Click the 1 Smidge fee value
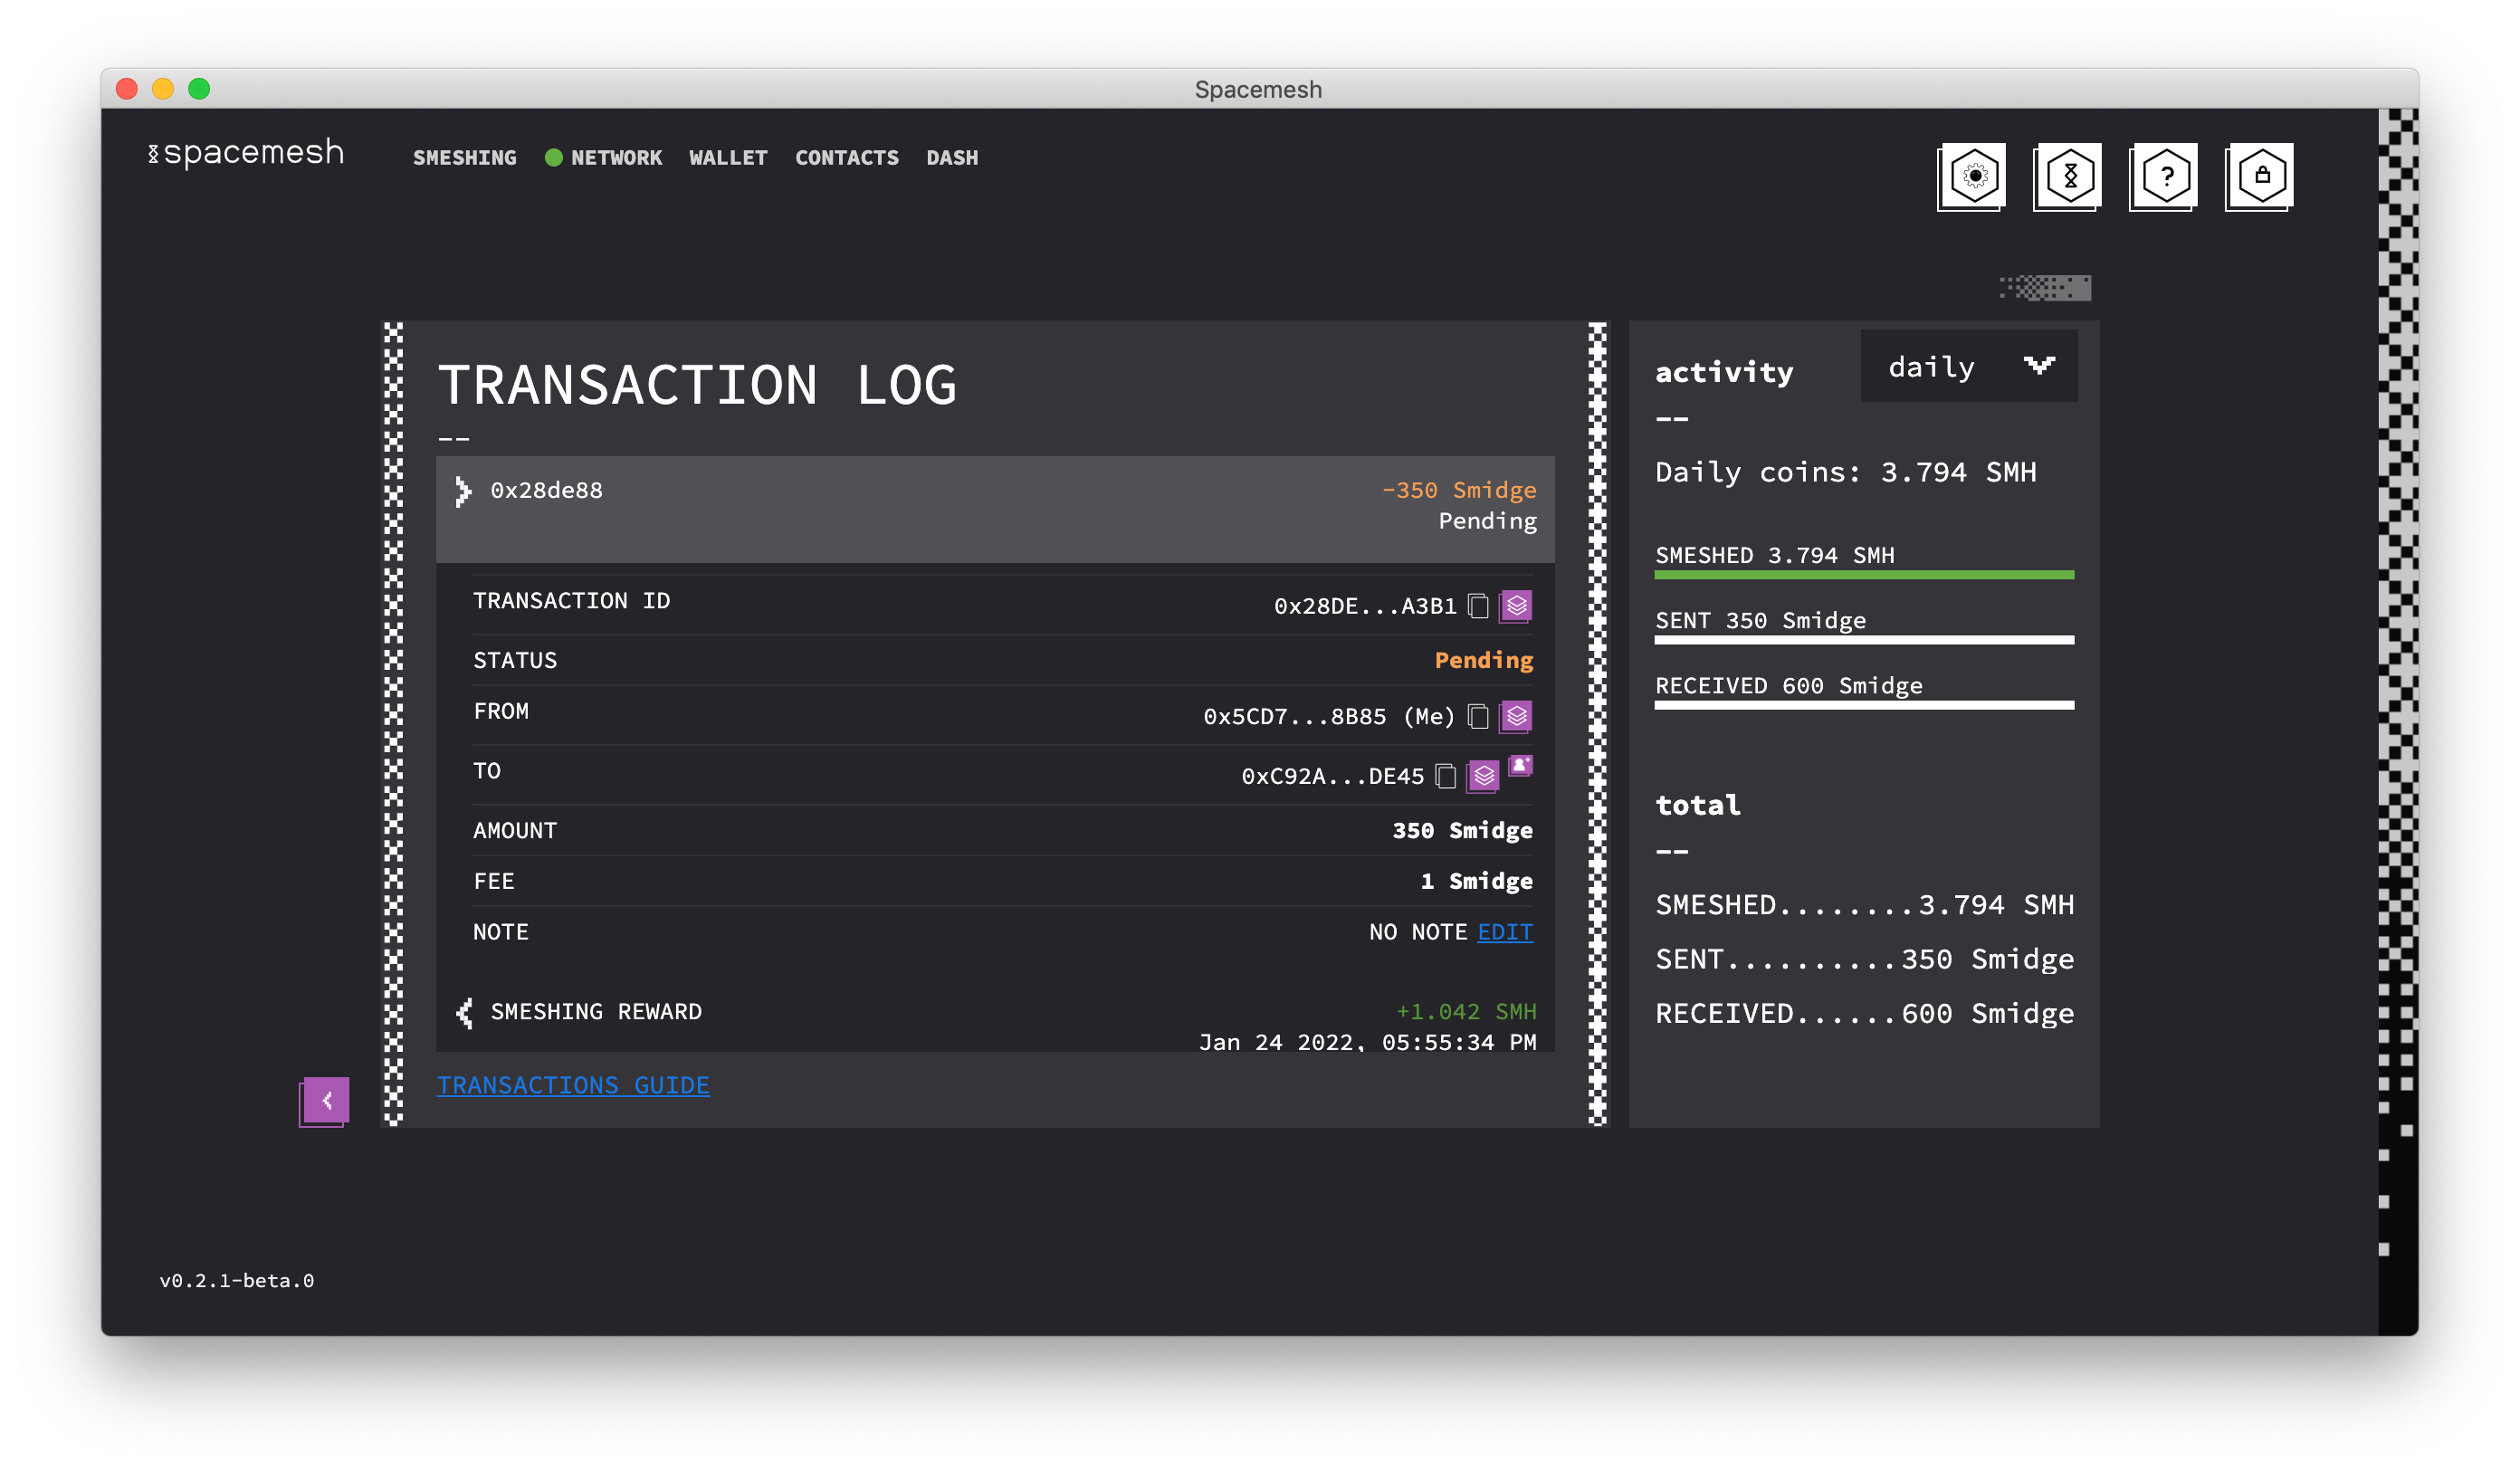2520x1470 pixels. 1477,881
